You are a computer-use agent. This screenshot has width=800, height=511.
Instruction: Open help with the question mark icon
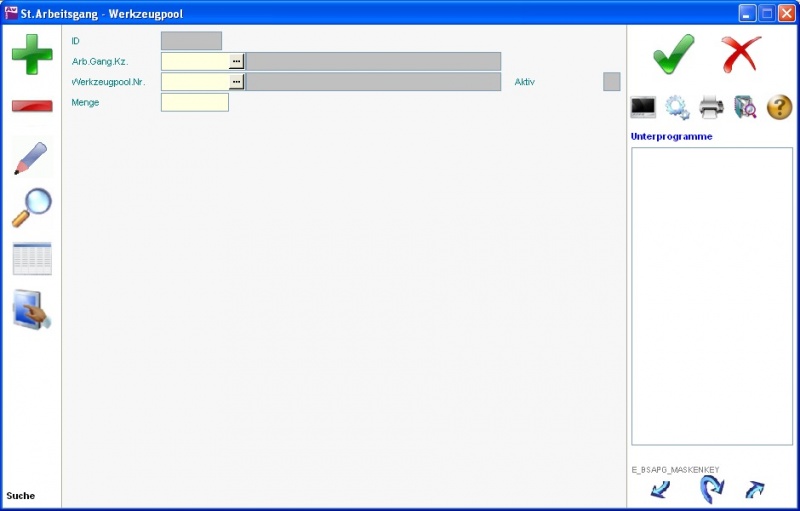click(x=779, y=107)
